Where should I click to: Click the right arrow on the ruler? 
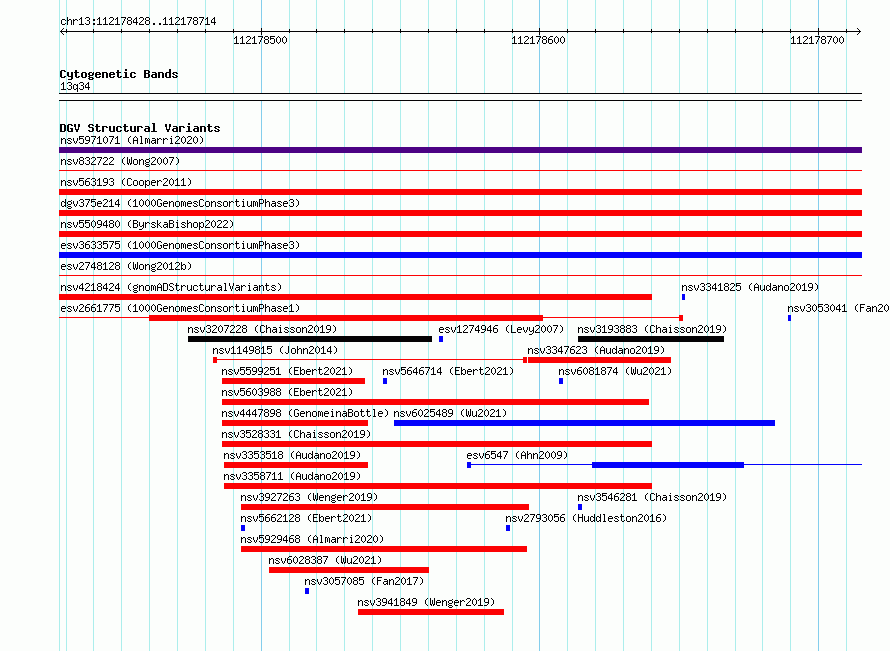[858, 31]
